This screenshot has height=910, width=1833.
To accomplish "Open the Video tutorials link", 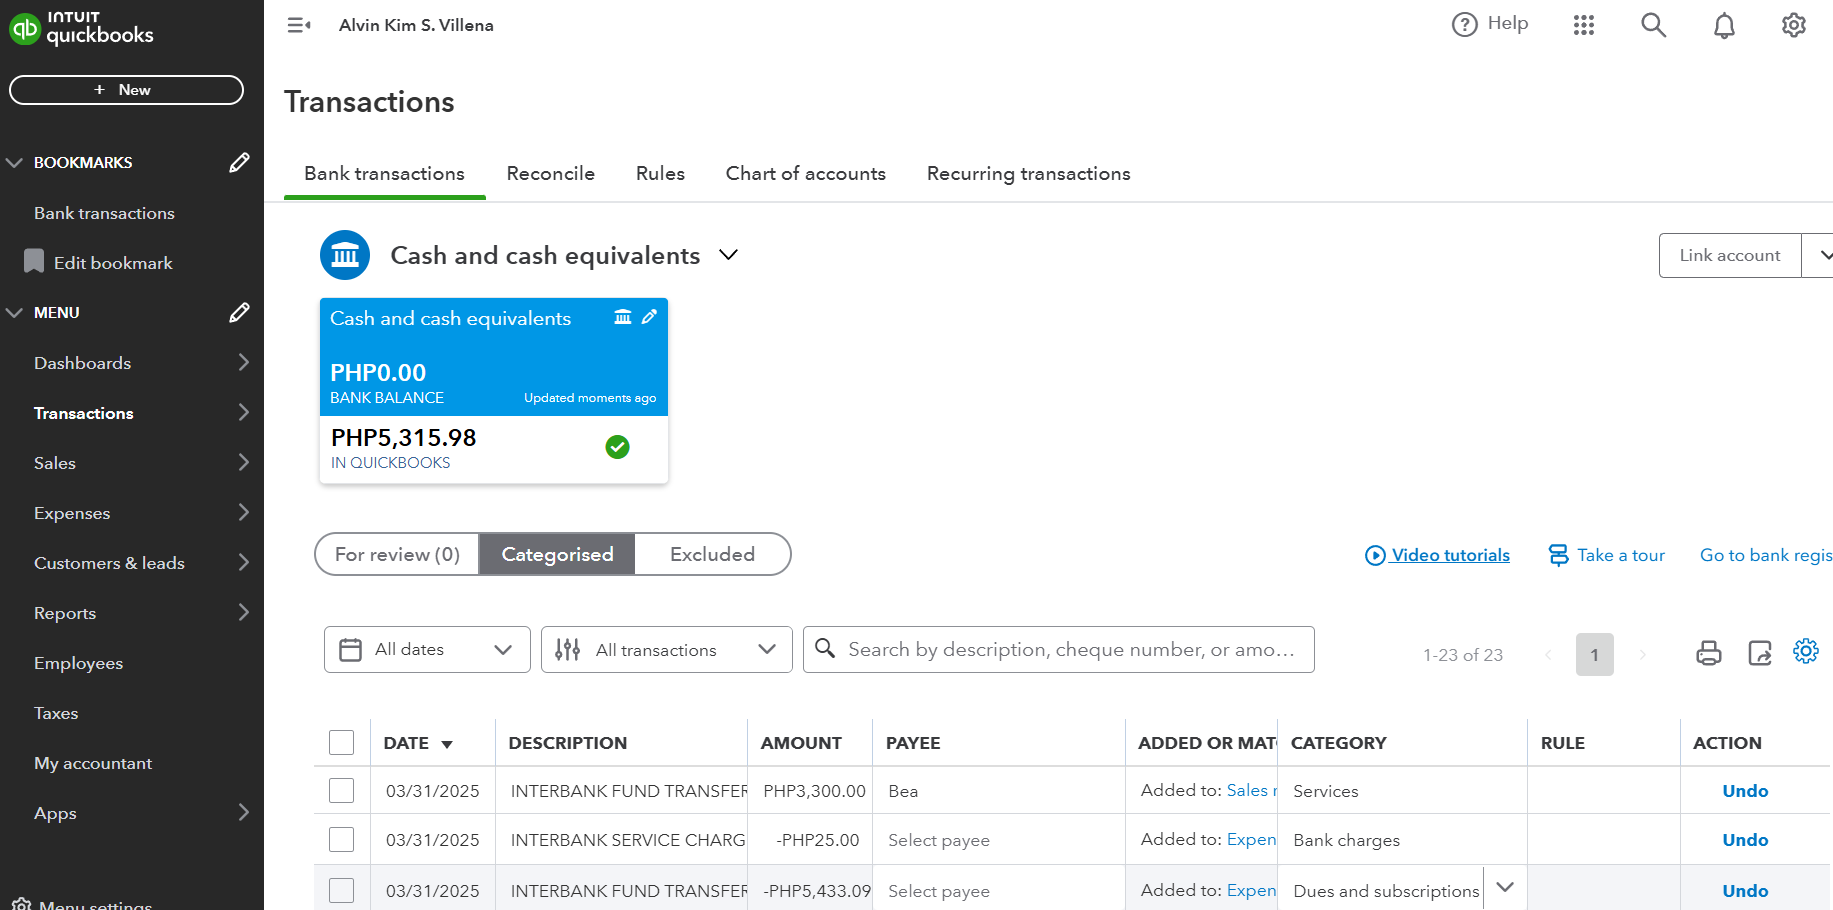I will click(x=1450, y=555).
